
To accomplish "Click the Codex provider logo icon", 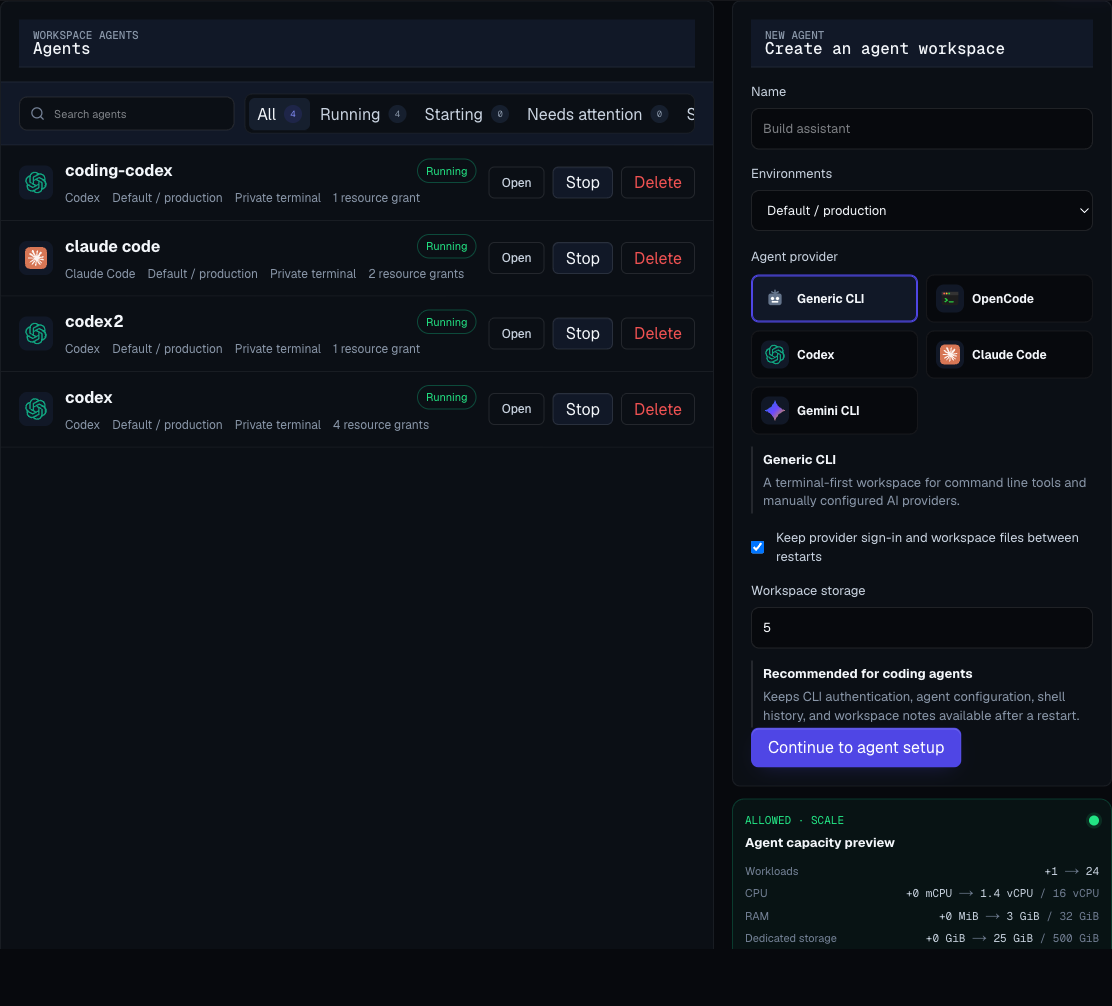I will tap(775, 354).
